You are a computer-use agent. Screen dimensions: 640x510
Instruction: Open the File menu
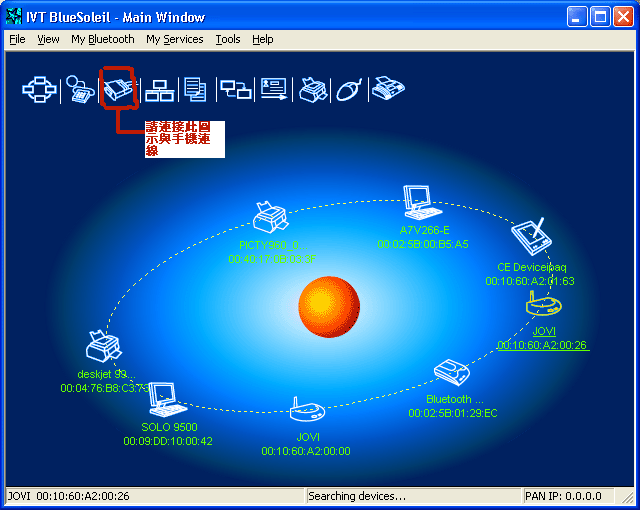click(x=17, y=39)
